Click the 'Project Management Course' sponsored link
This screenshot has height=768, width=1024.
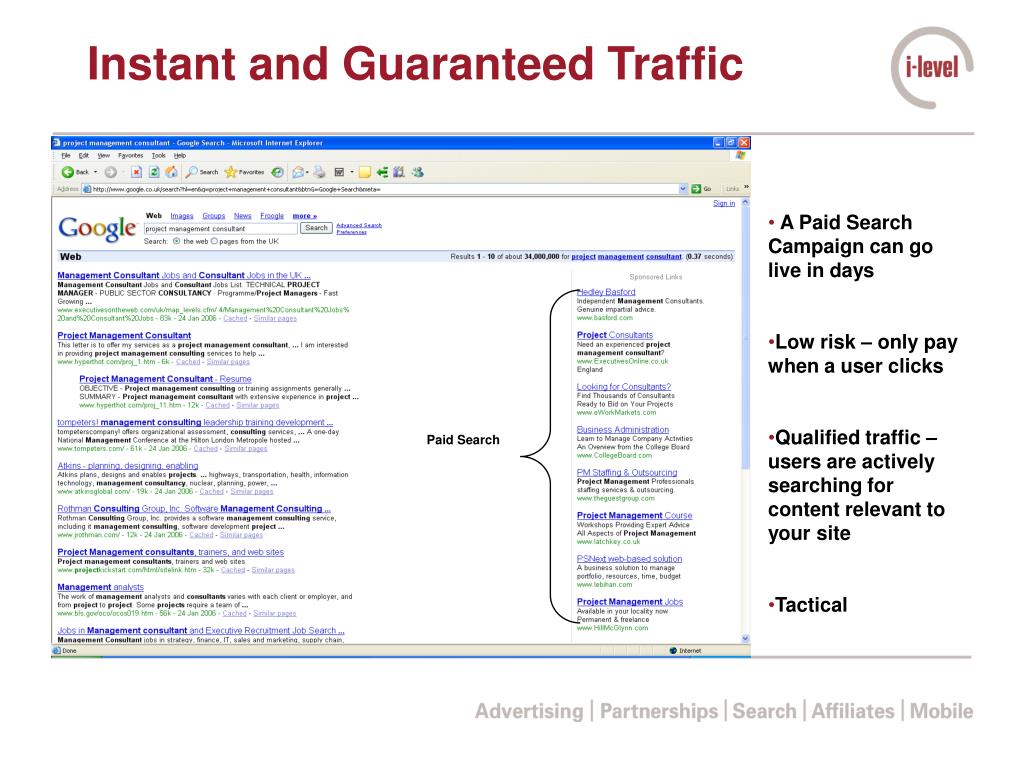tap(634, 516)
